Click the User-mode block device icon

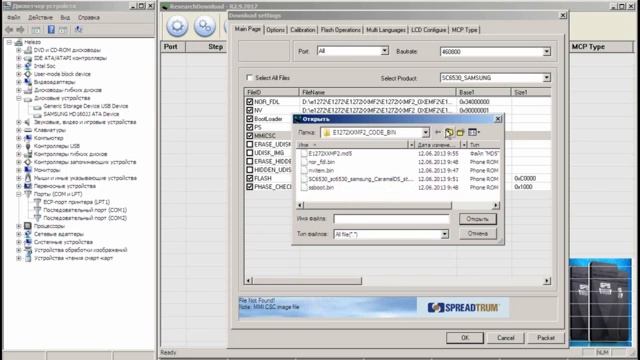[x=28, y=74]
